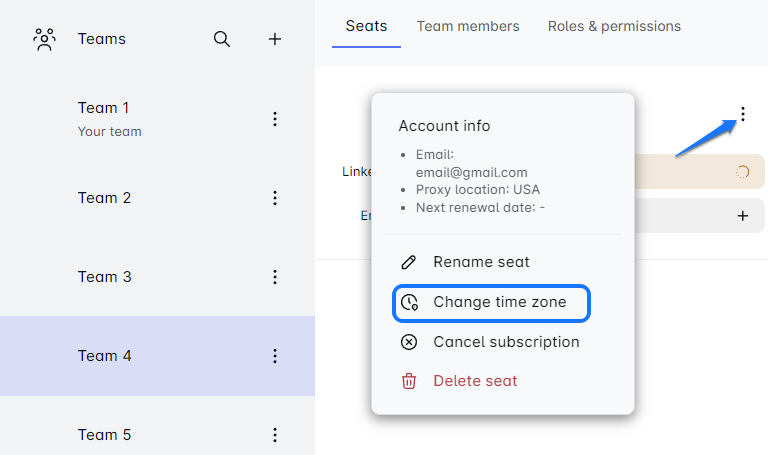Open Team 5 three-dot options menu
Image resolution: width=768 pixels, height=455 pixels.
coord(275,435)
